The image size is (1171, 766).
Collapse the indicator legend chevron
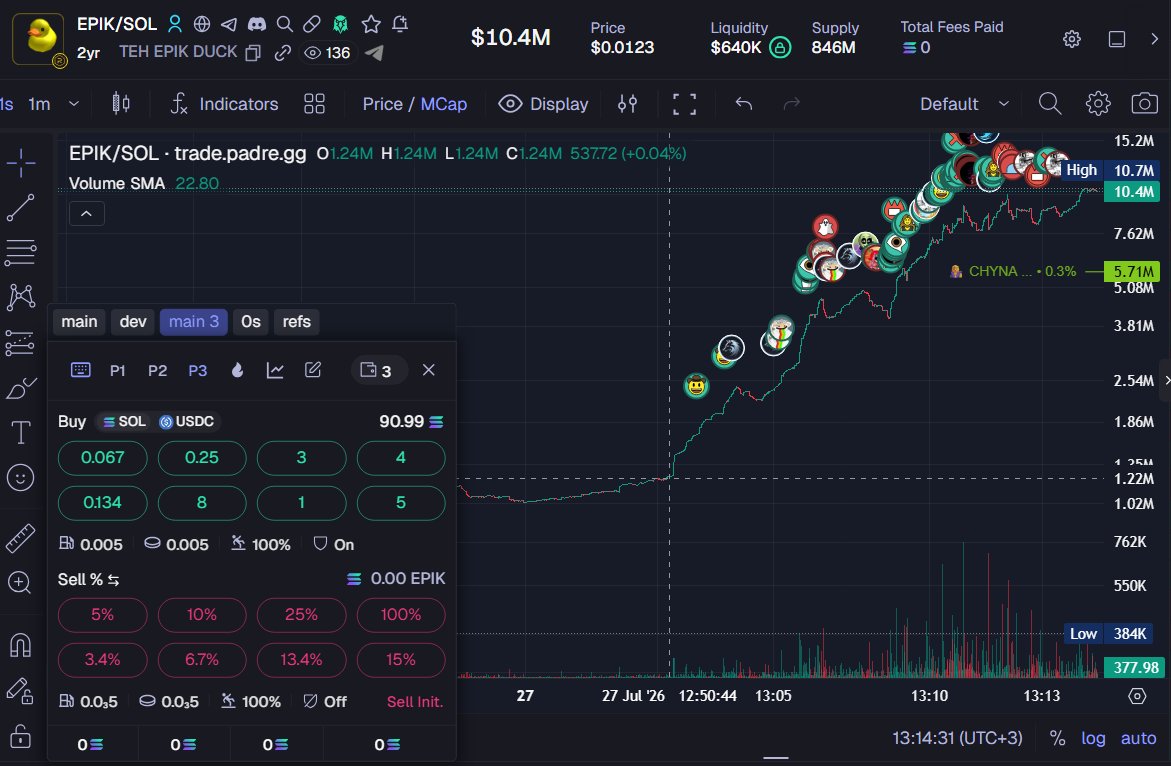tap(87, 214)
